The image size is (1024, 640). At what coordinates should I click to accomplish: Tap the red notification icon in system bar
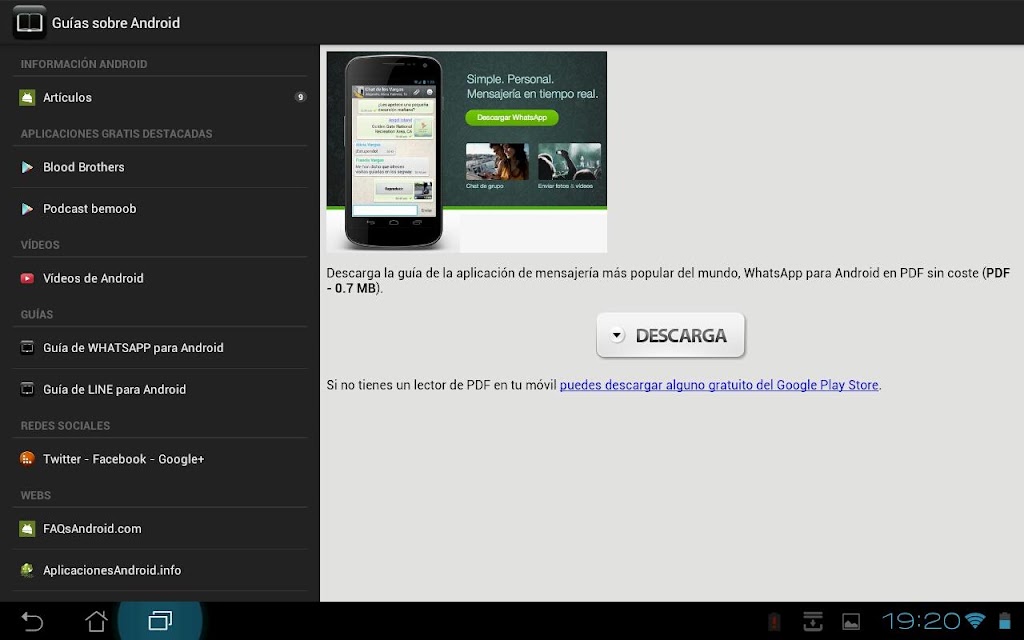tap(775, 621)
